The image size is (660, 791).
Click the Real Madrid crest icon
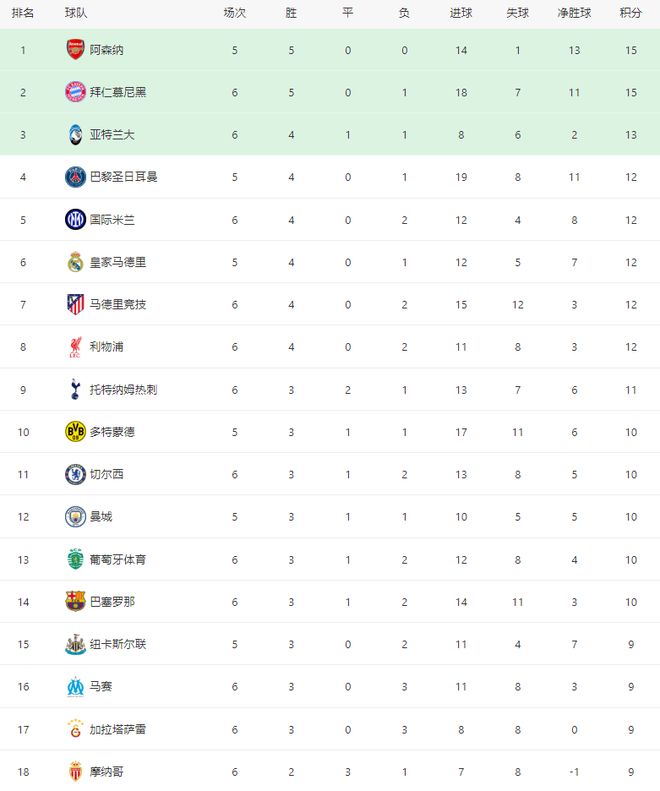75,262
